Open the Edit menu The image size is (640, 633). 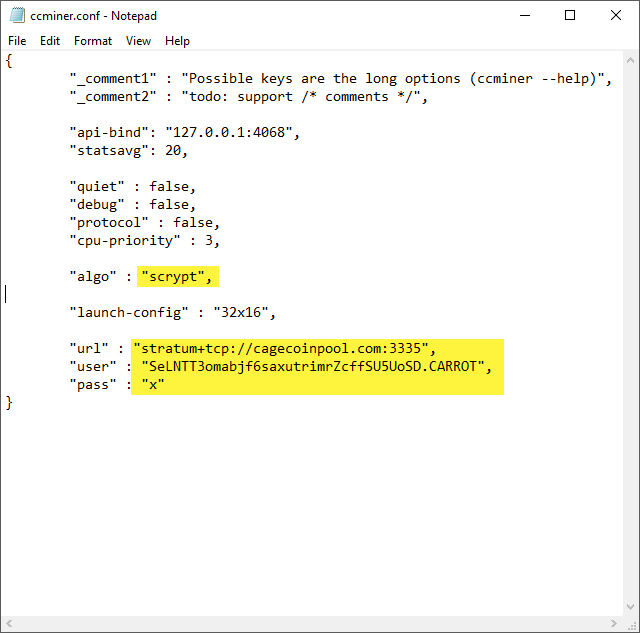(50, 41)
